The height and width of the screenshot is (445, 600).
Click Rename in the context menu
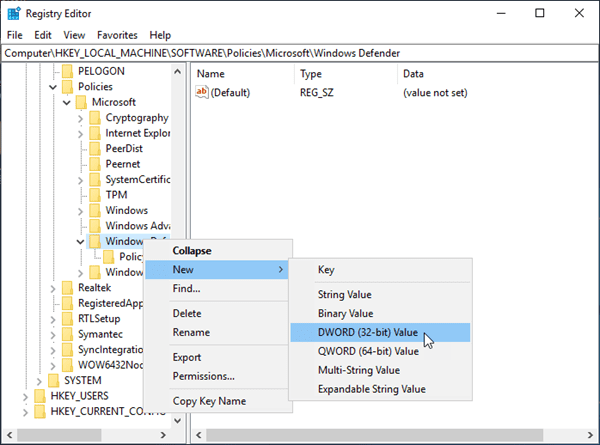click(x=217, y=332)
